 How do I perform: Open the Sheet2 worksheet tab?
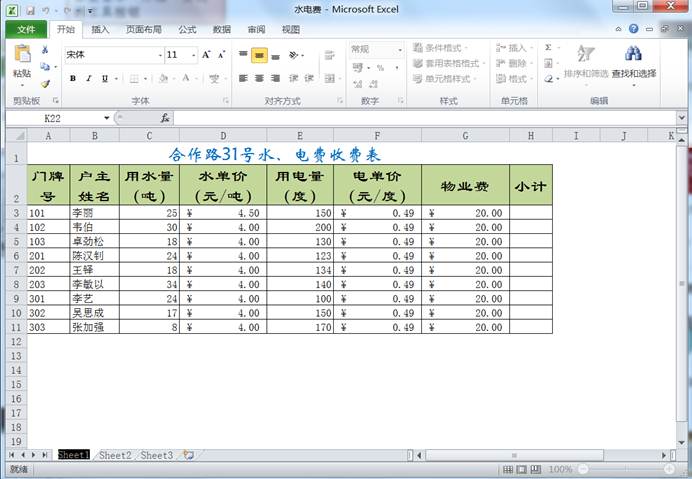click(x=115, y=455)
